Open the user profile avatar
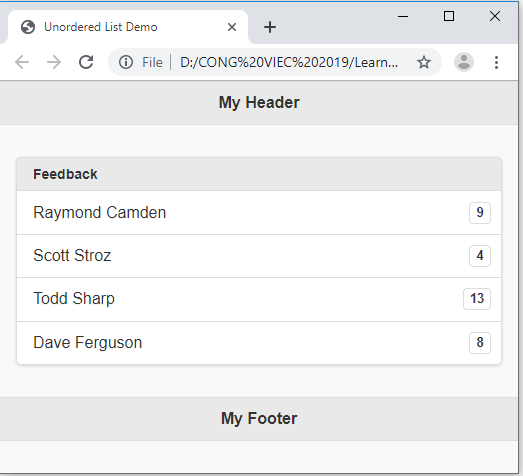The image size is (523, 476). click(x=464, y=62)
